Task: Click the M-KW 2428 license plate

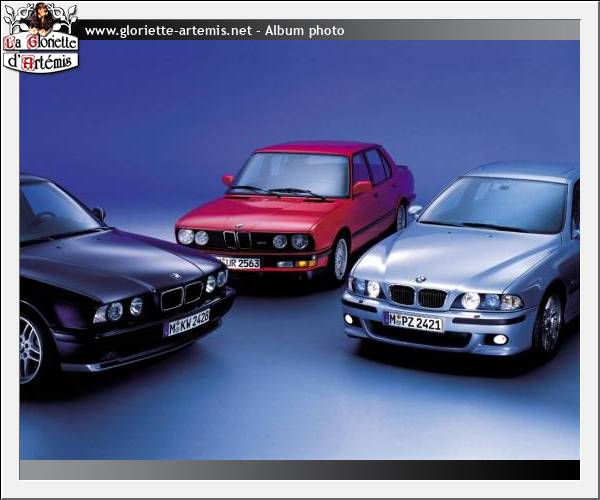Action: click(x=187, y=322)
